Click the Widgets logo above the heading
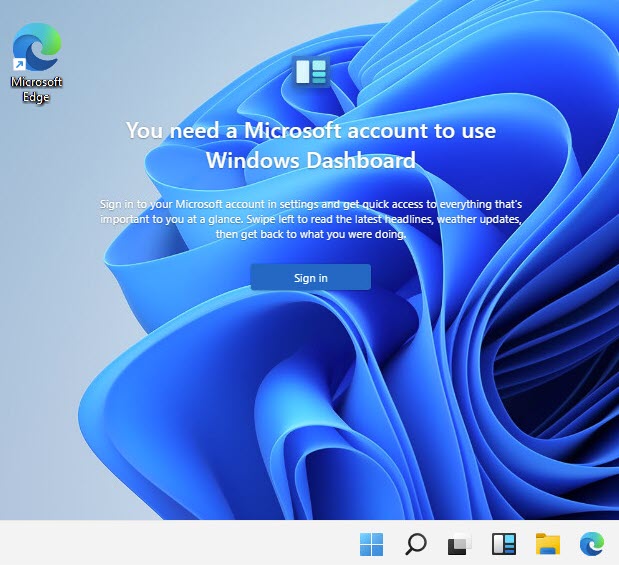 click(x=311, y=72)
